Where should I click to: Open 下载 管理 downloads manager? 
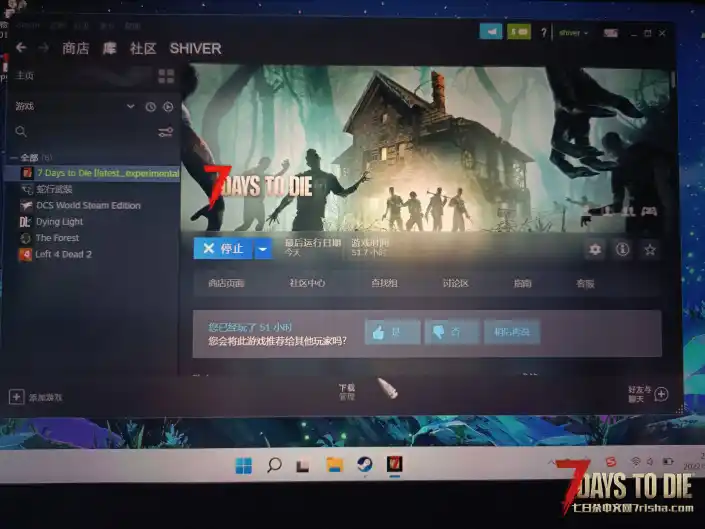[347, 392]
